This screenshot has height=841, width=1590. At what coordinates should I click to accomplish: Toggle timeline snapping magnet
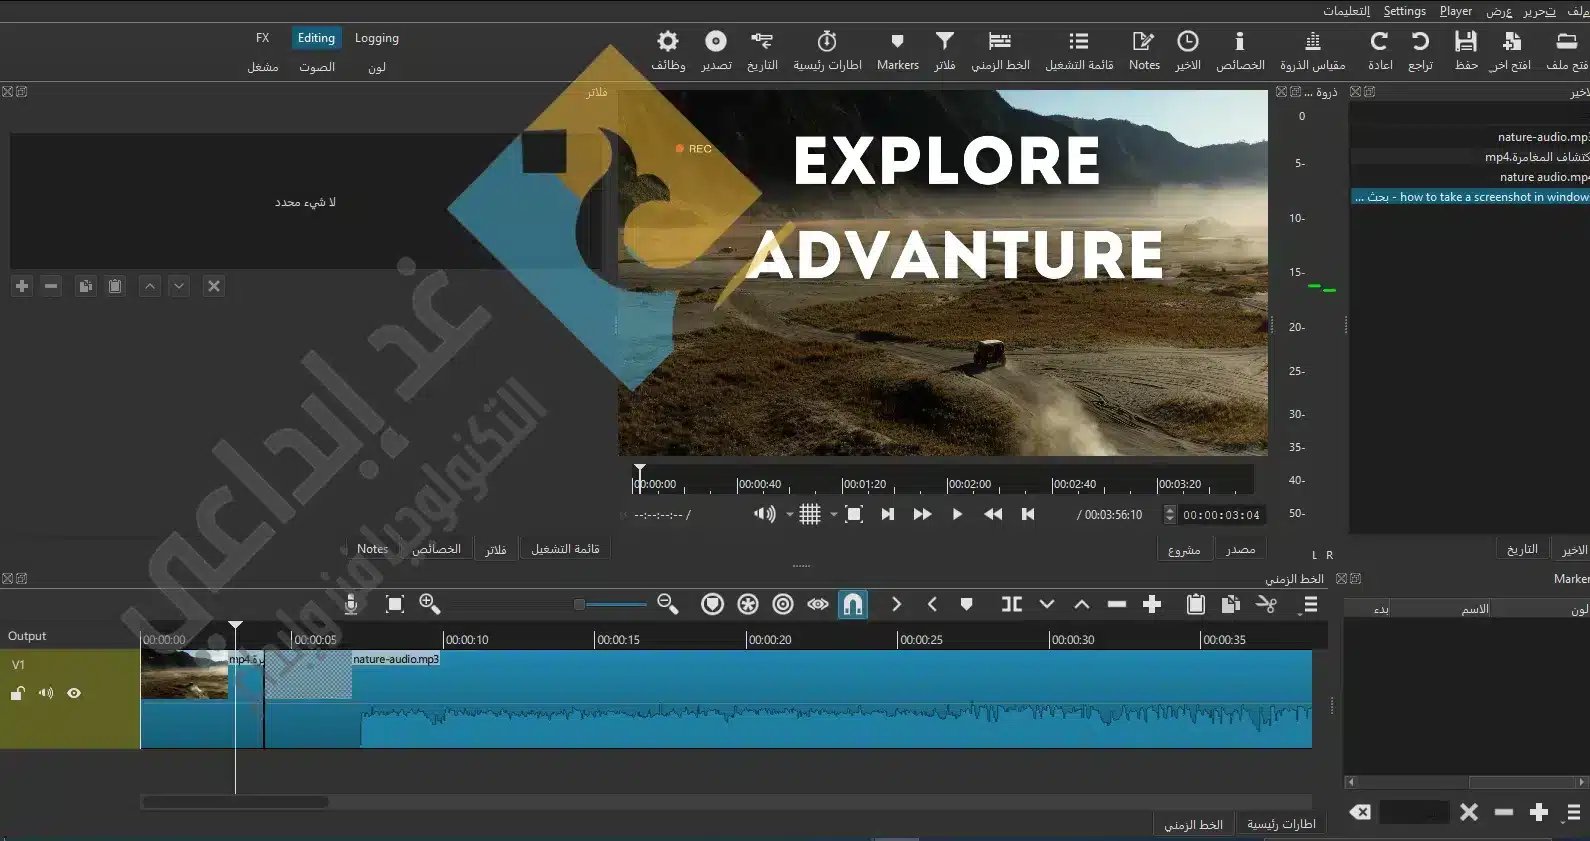(x=852, y=604)
